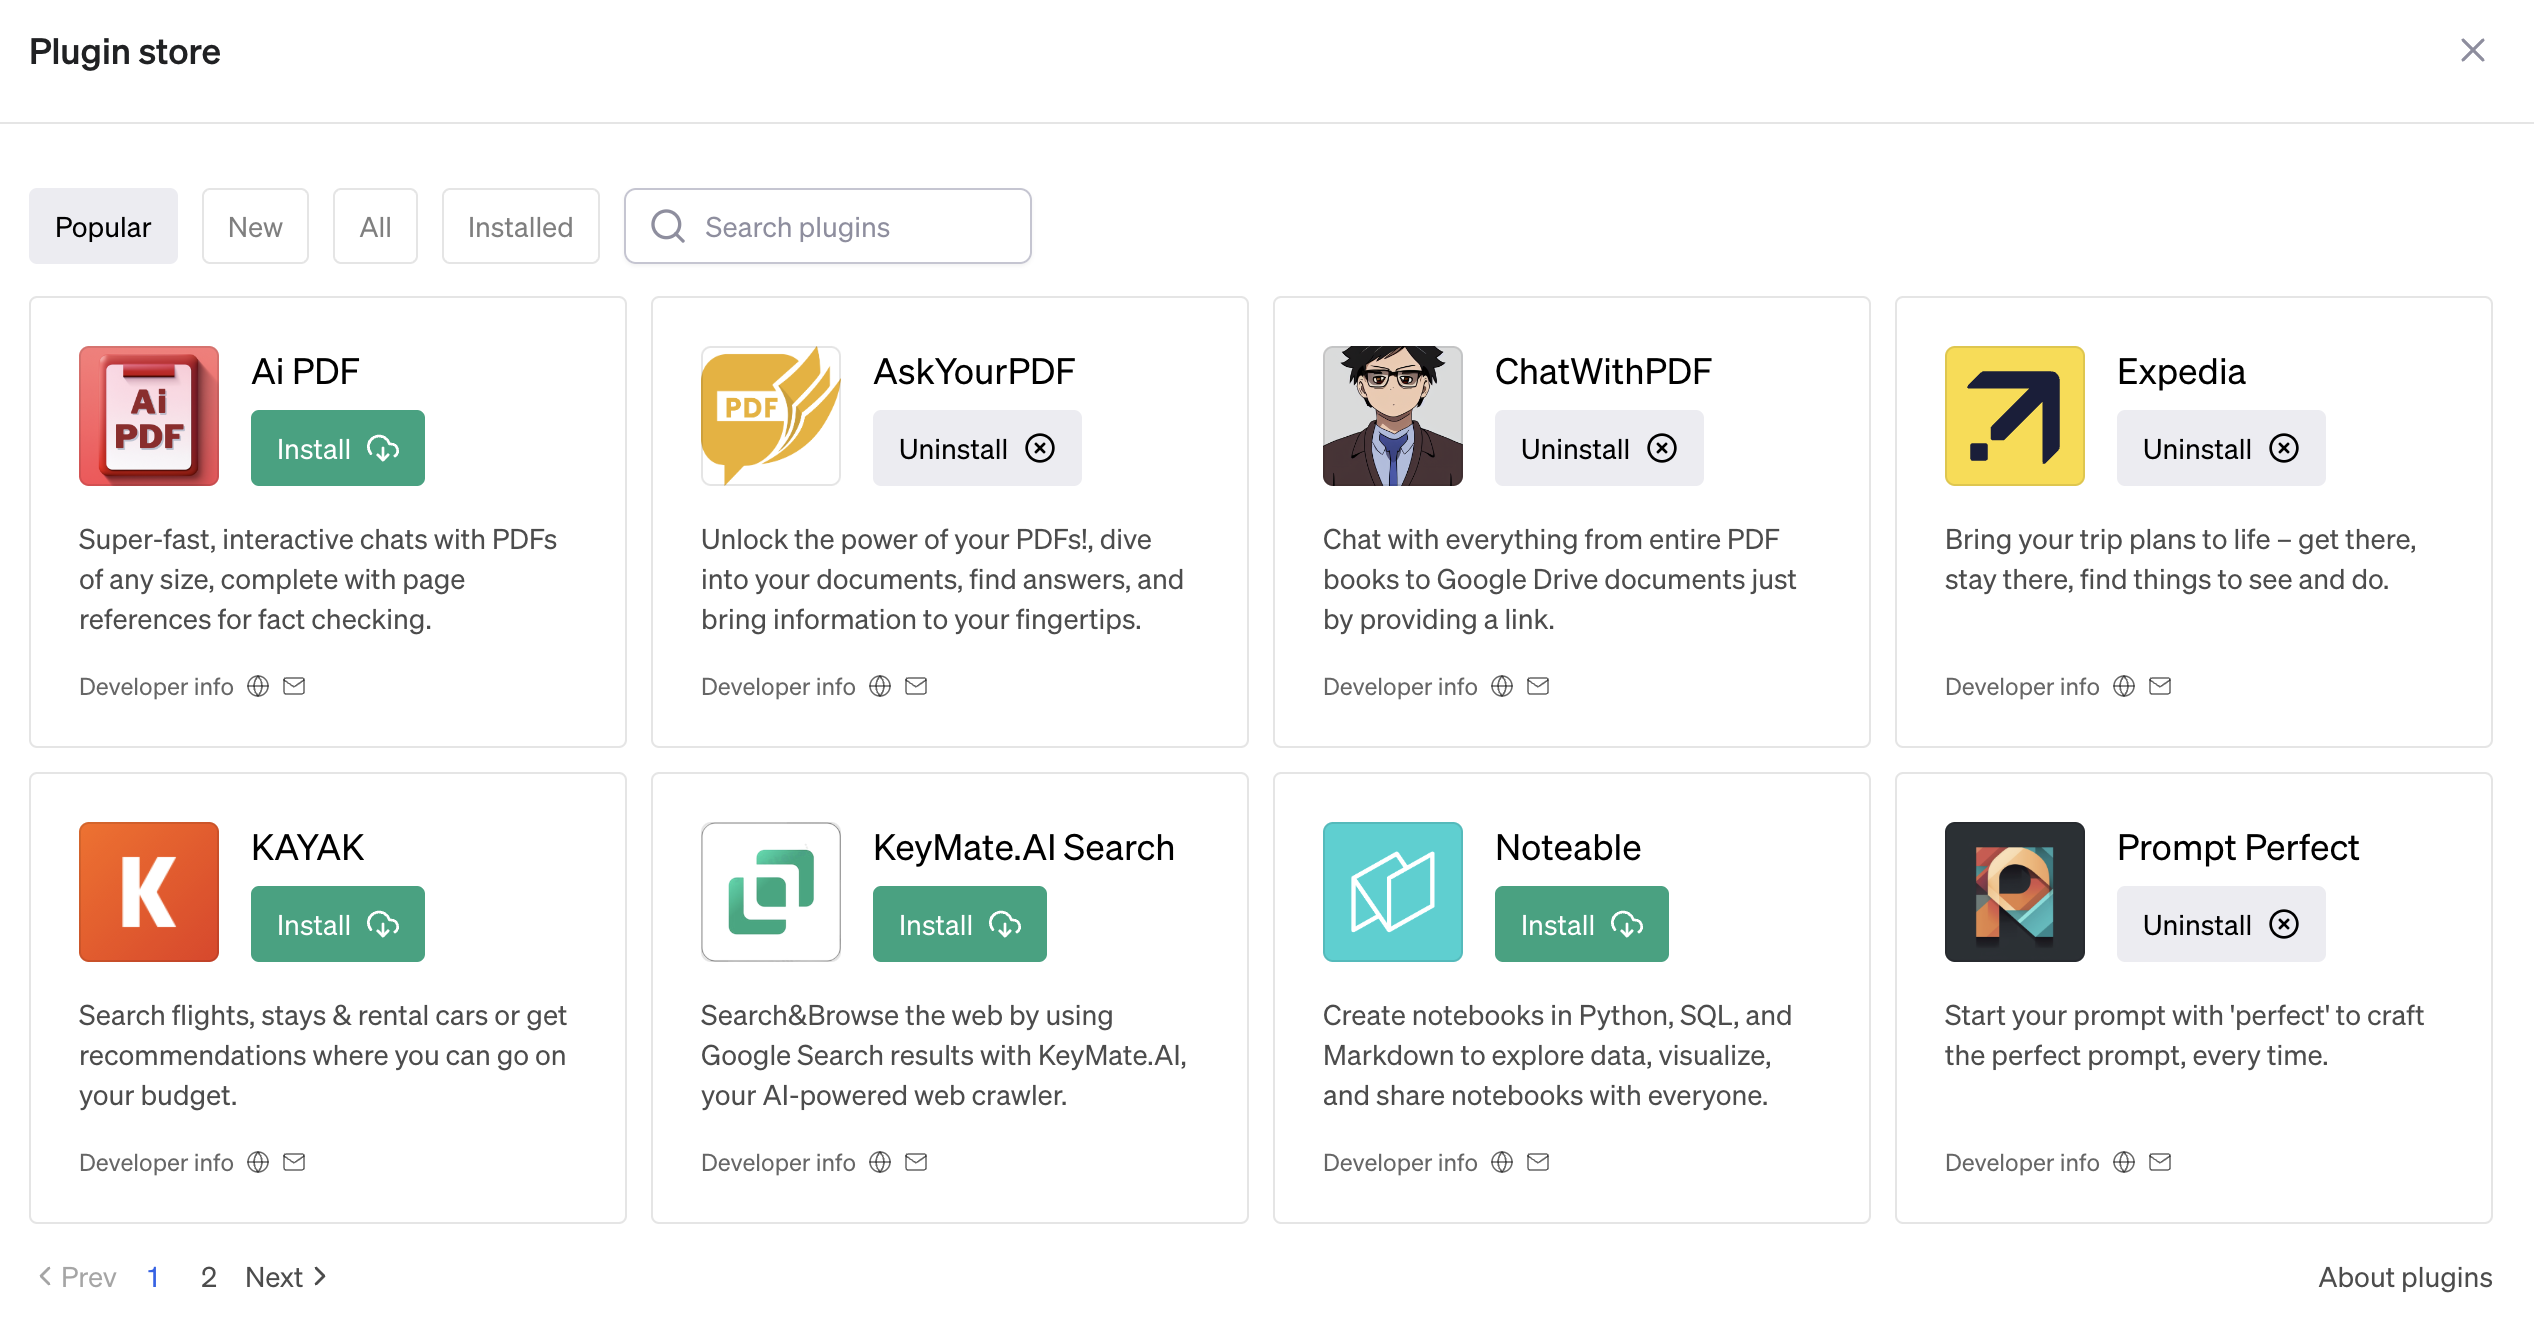
Task: Click Noteable developer email envelope icon
Action: (1538, 1162)
